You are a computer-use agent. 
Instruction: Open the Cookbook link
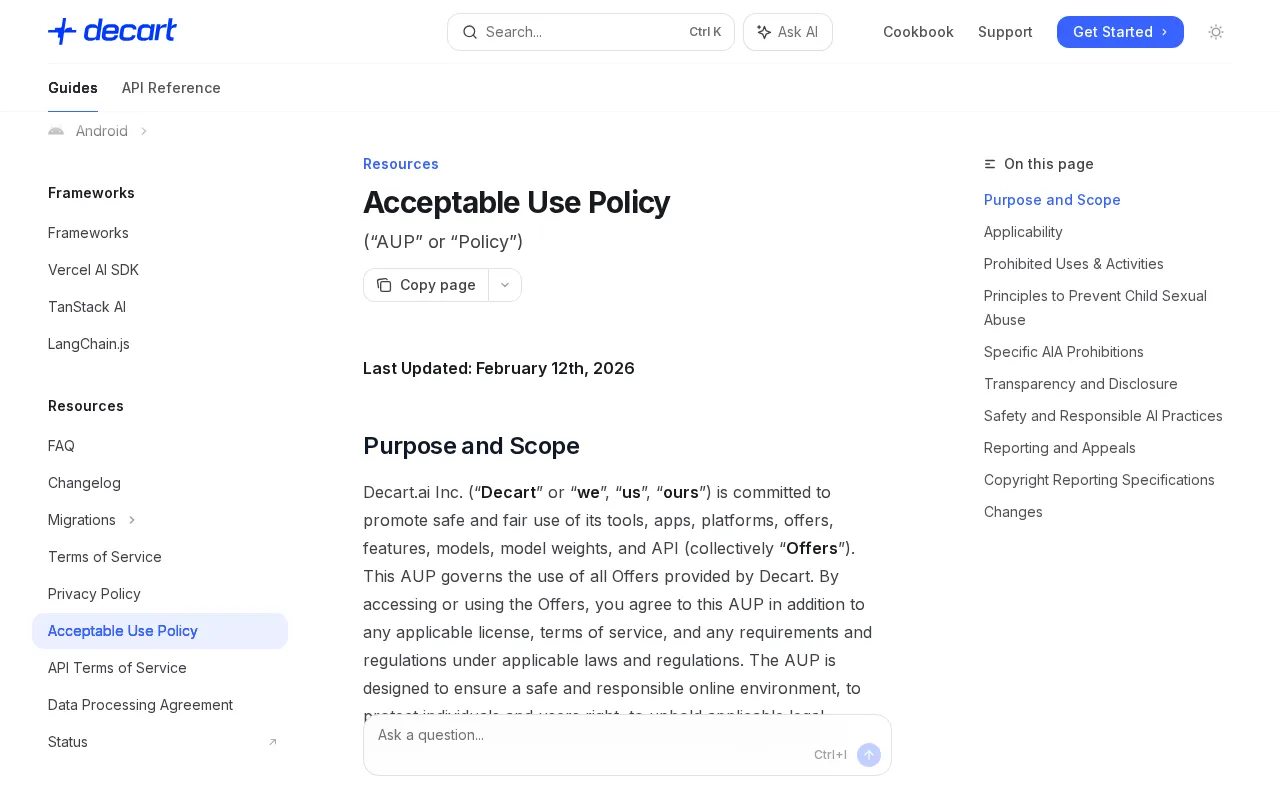918,32
